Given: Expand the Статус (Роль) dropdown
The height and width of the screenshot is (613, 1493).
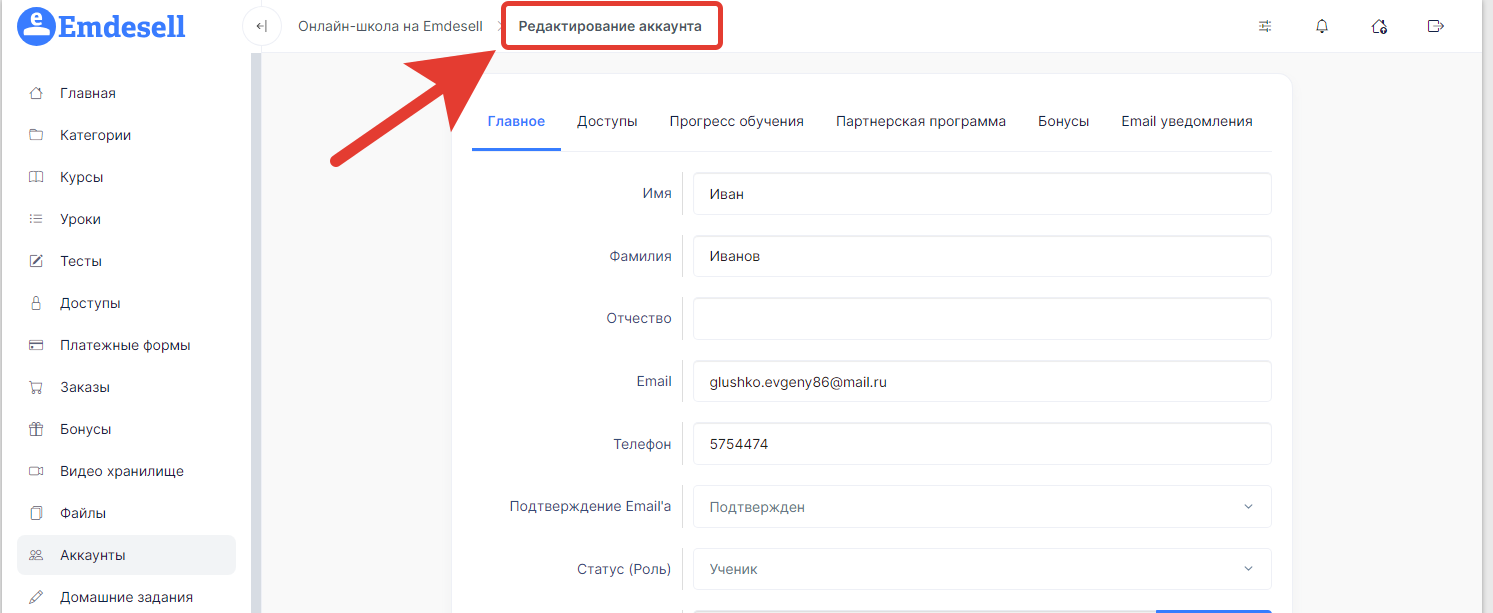Looking at the screenshot, I should pos(981,569).
